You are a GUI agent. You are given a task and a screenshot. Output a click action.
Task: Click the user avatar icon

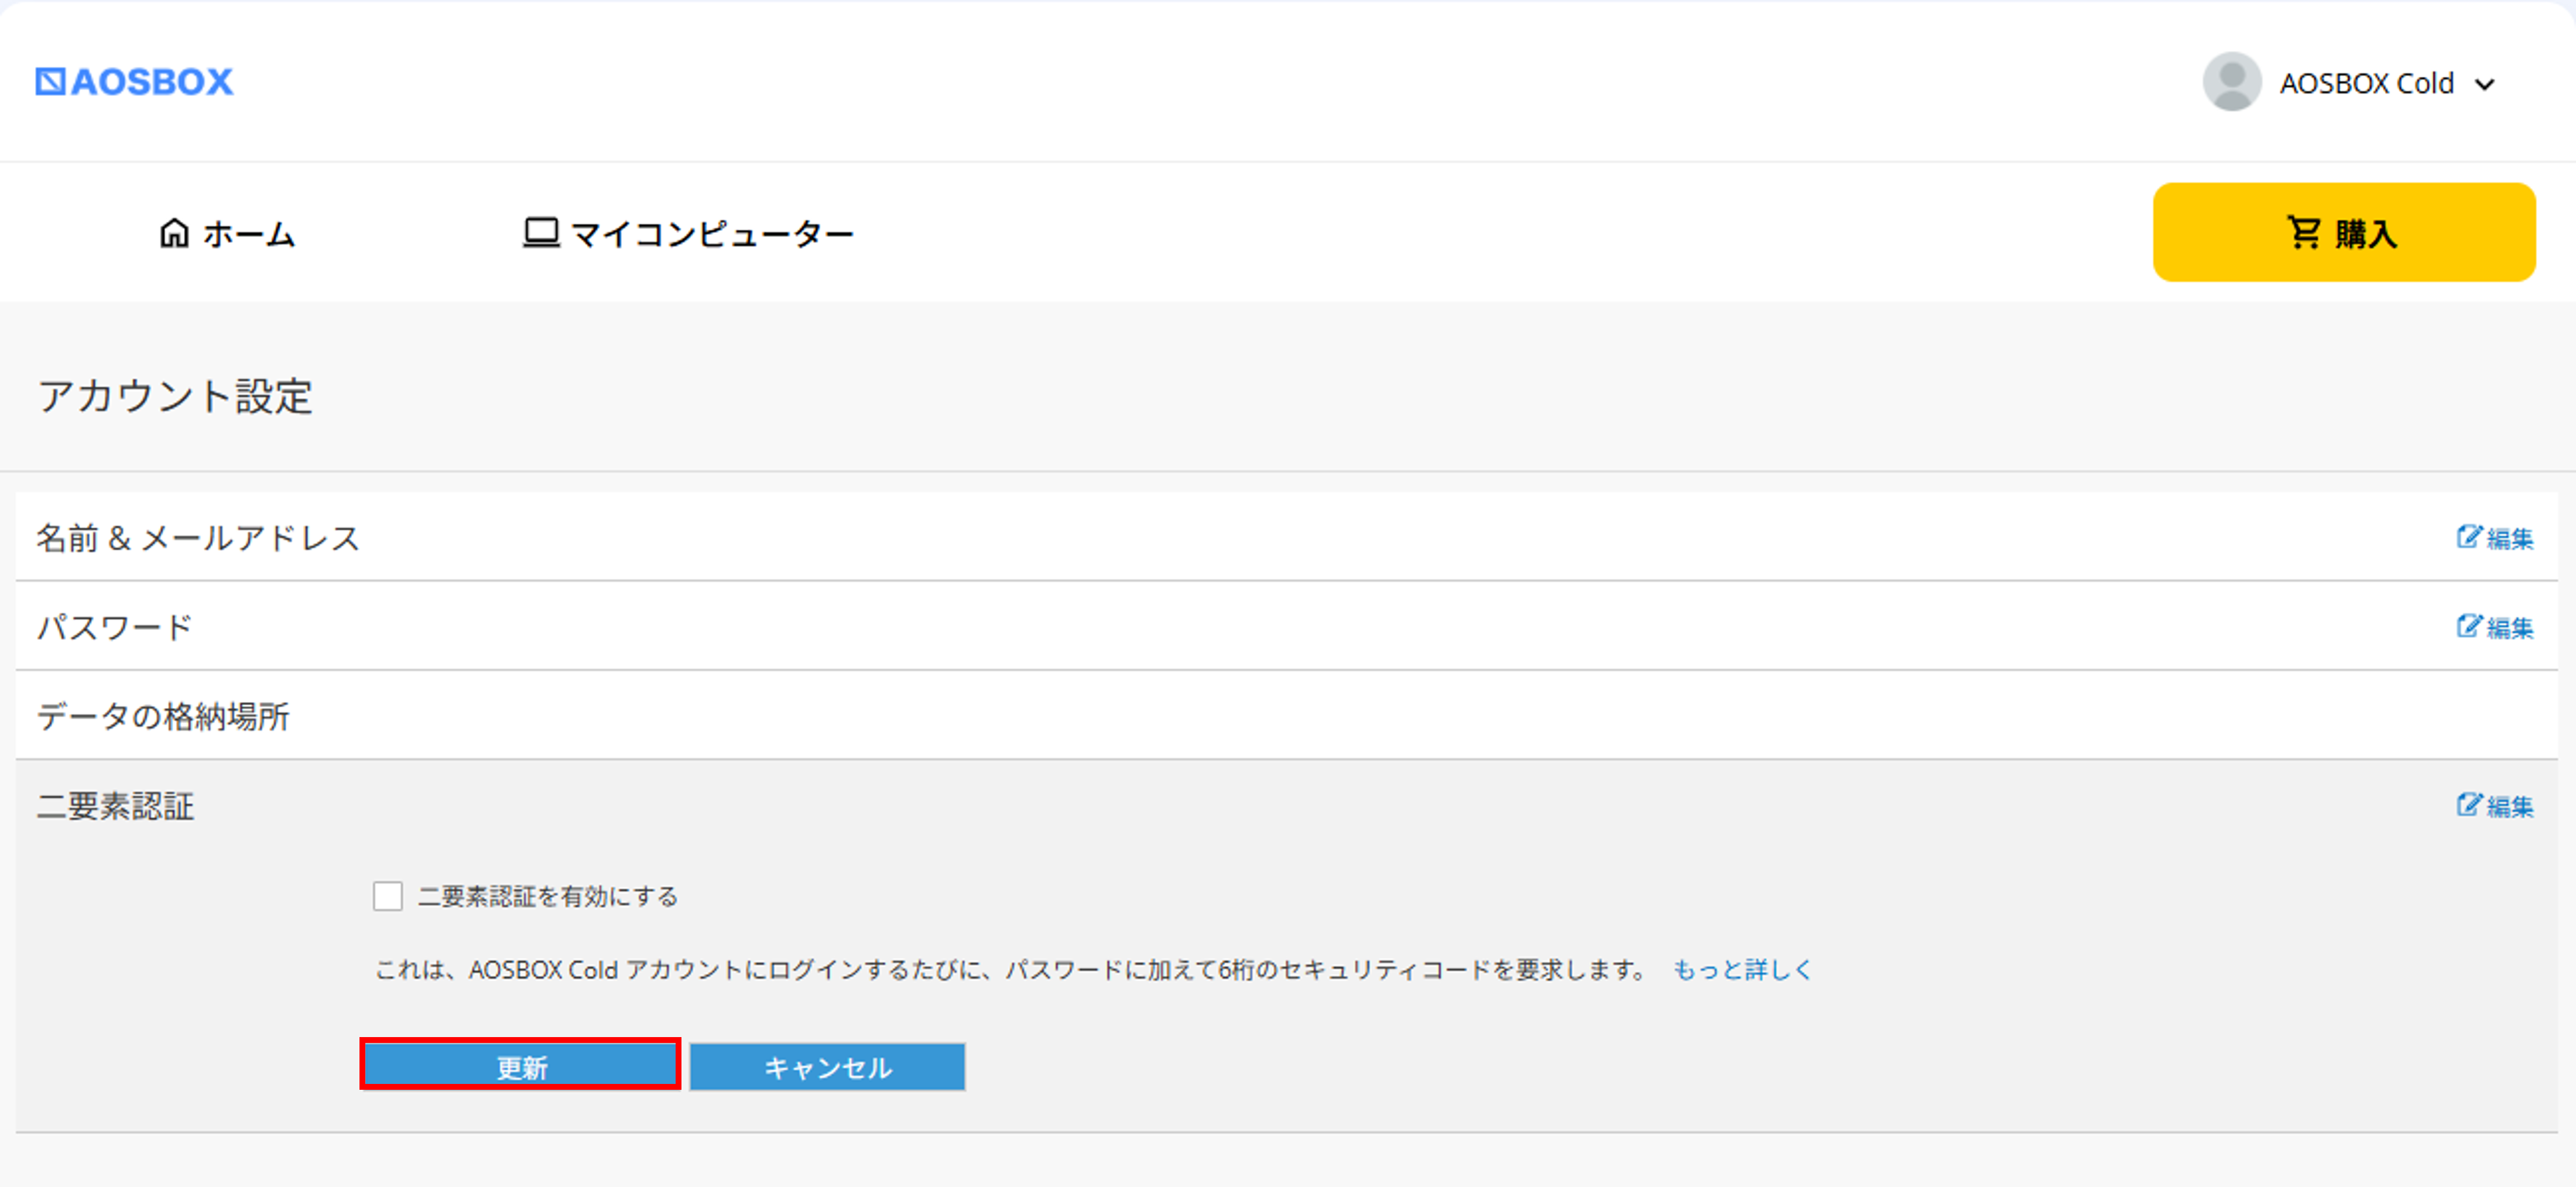click(x=2231, y=82)
